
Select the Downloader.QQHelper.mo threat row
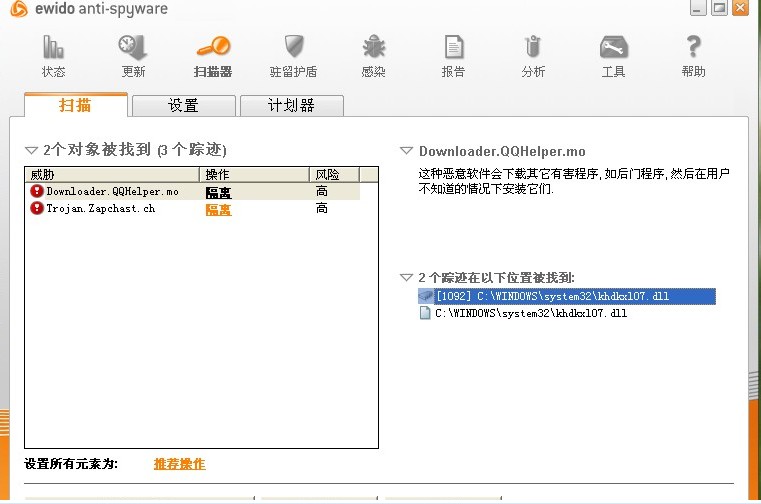click(x=193, y=191)
